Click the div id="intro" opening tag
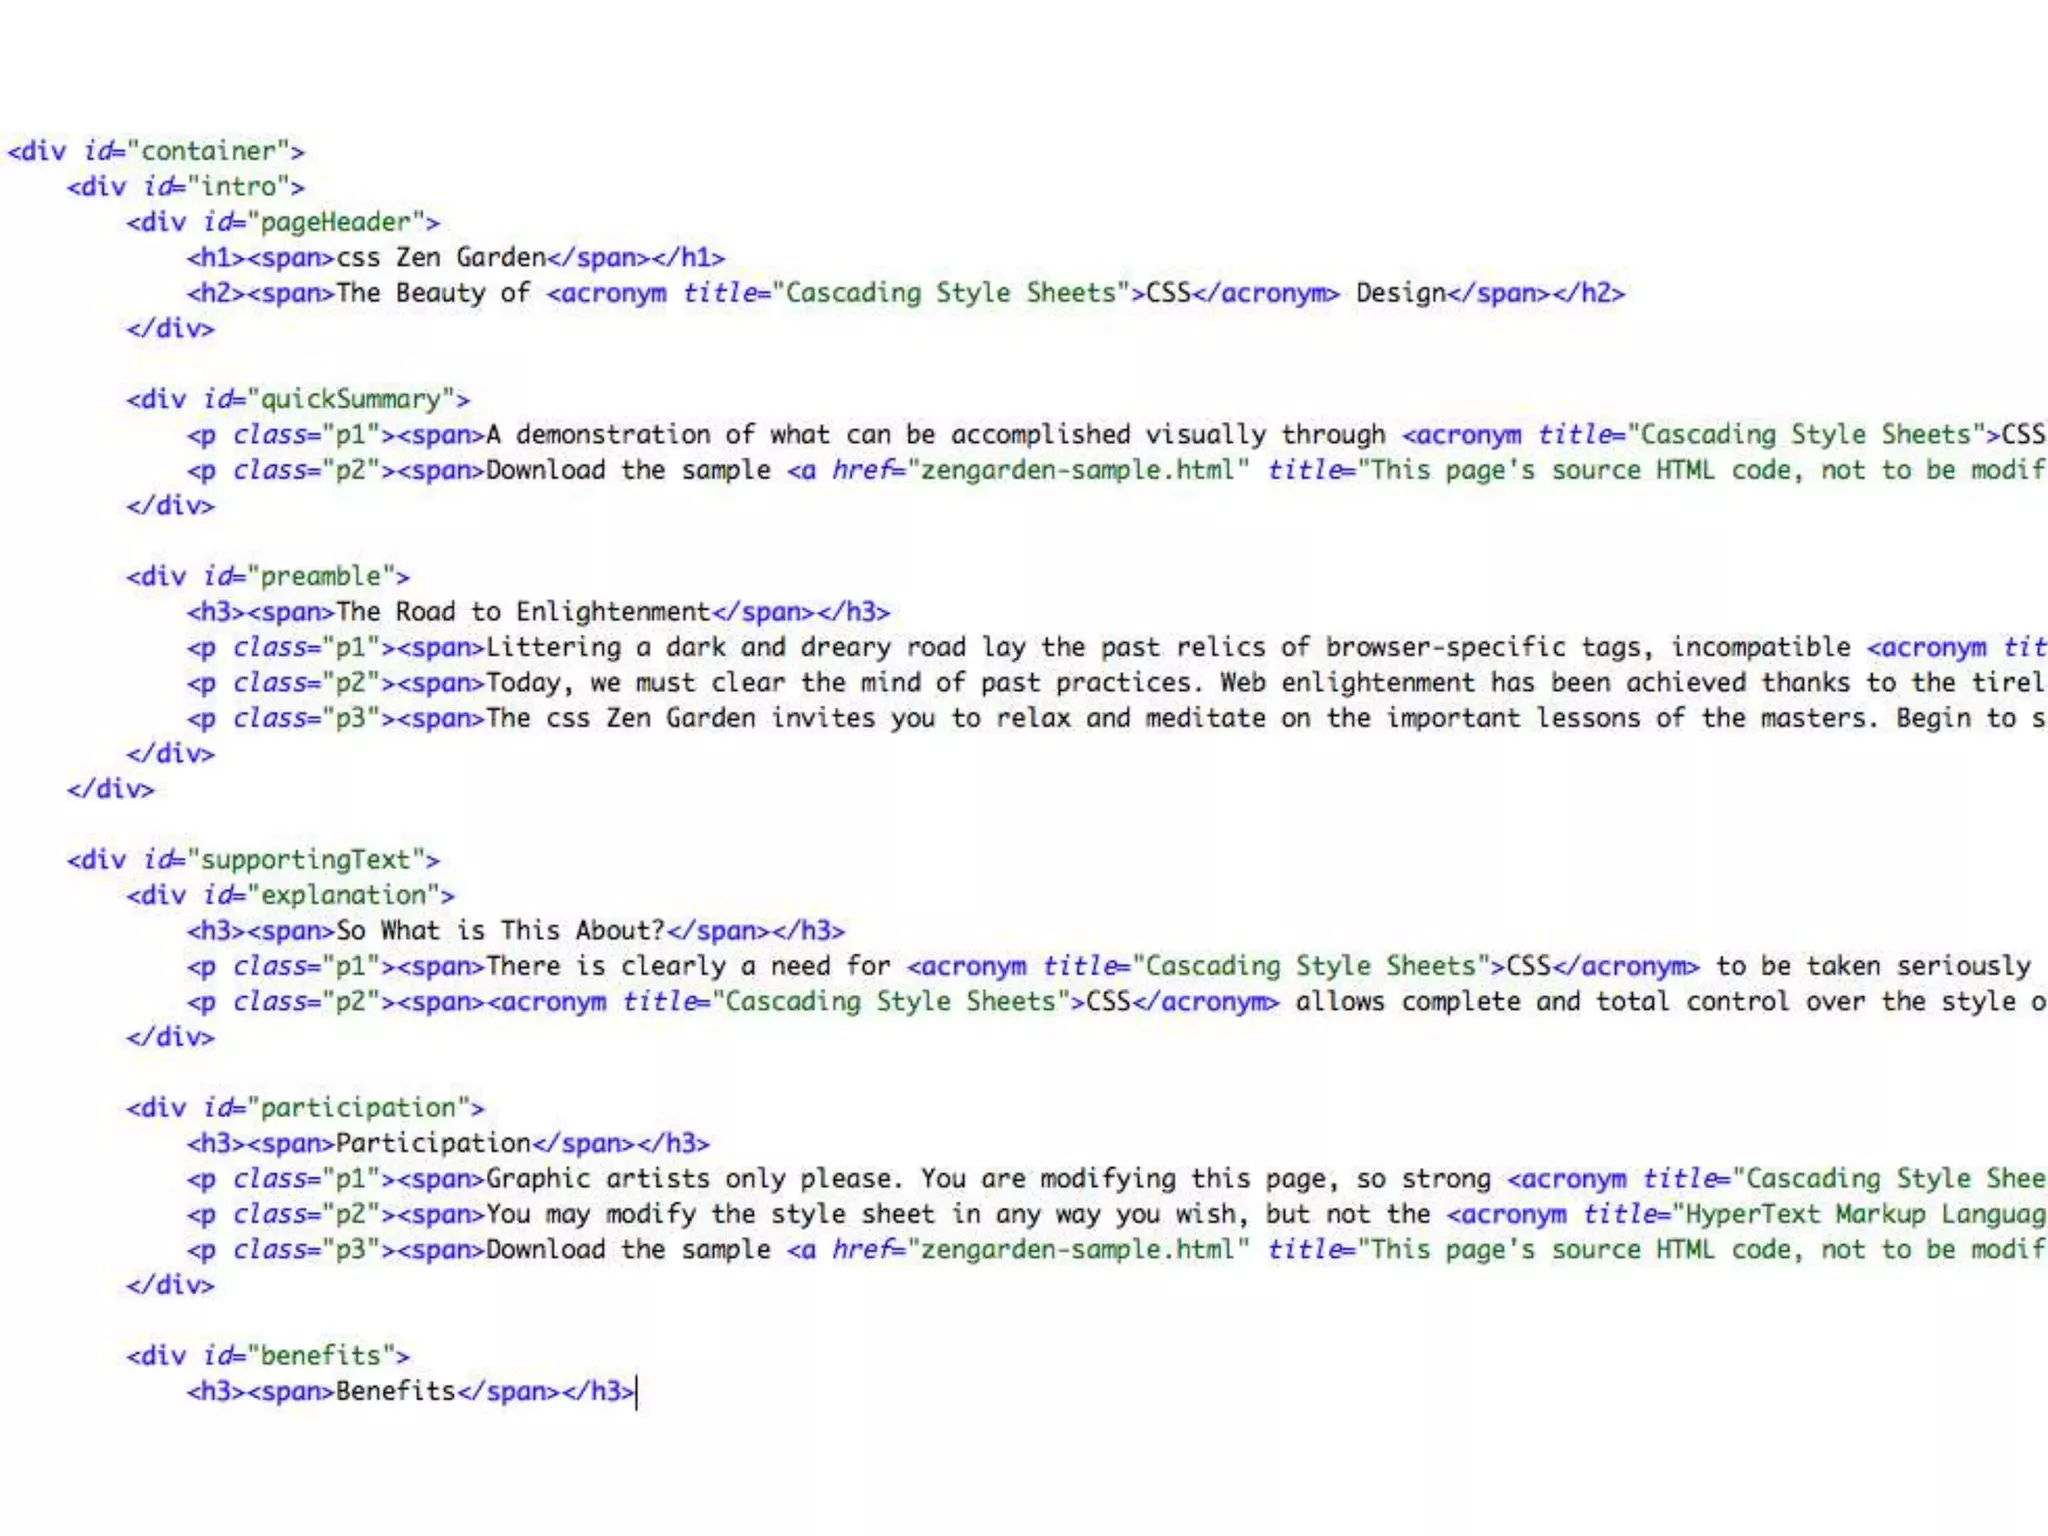2048x1536 pixels. point(185,187)
